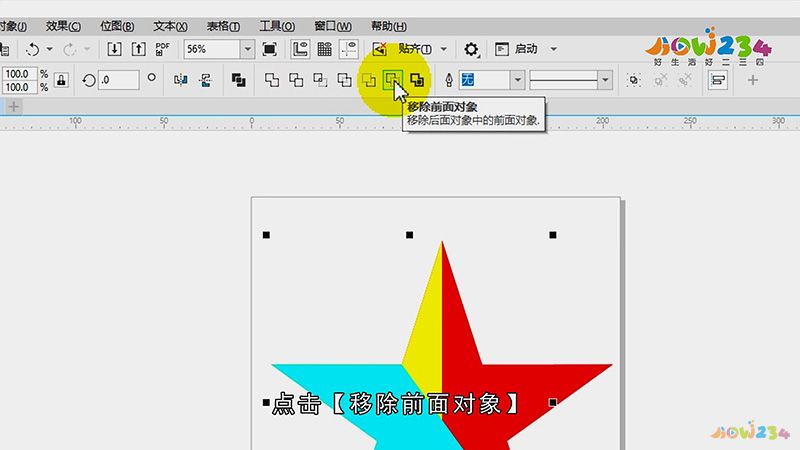Click the Export icon with up arrow

(x=138, y=49)
